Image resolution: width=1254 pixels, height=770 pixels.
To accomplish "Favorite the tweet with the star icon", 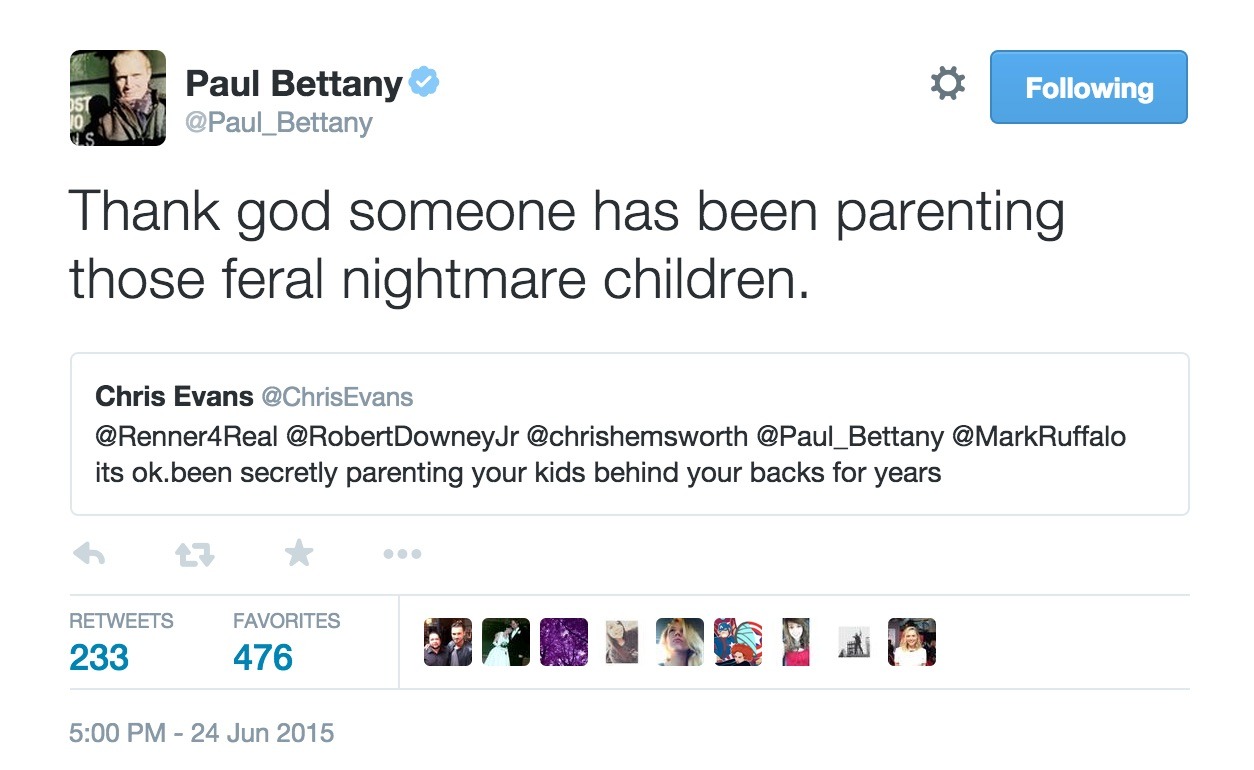I will click(x=298, y=553).
